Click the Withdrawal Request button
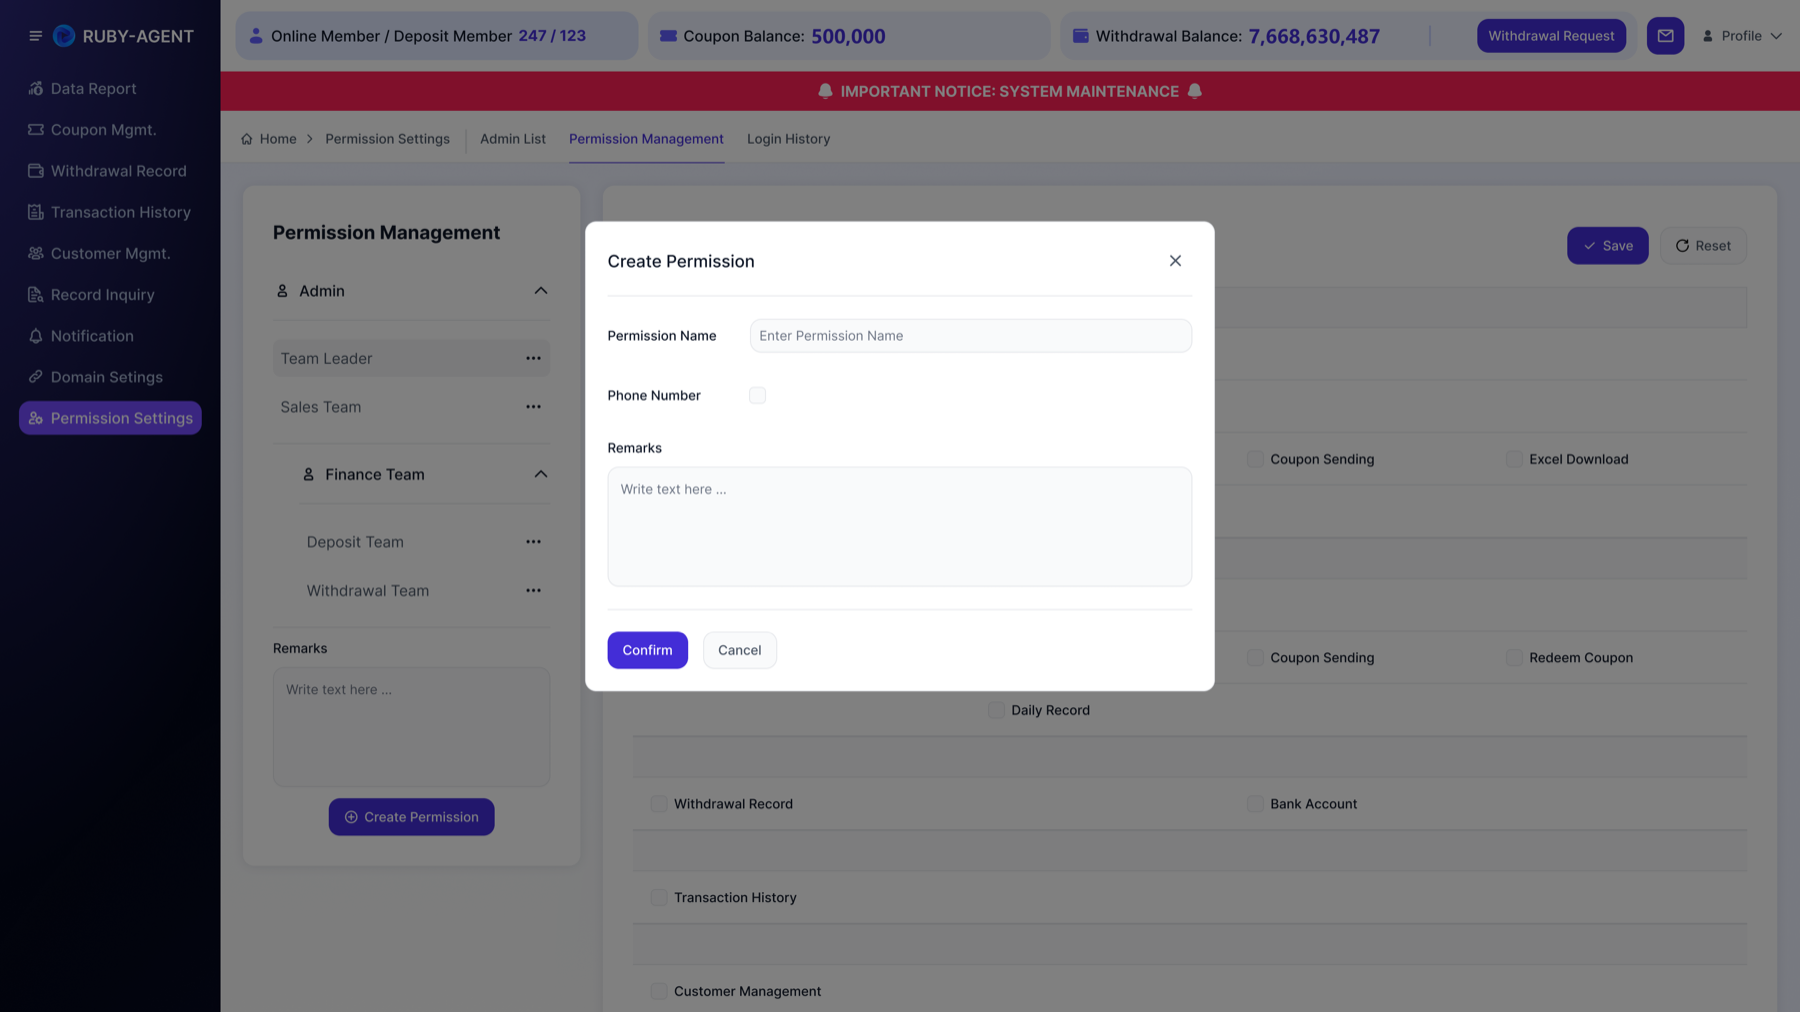Screen dimensions: 1800x1012 coord(1551,36)
